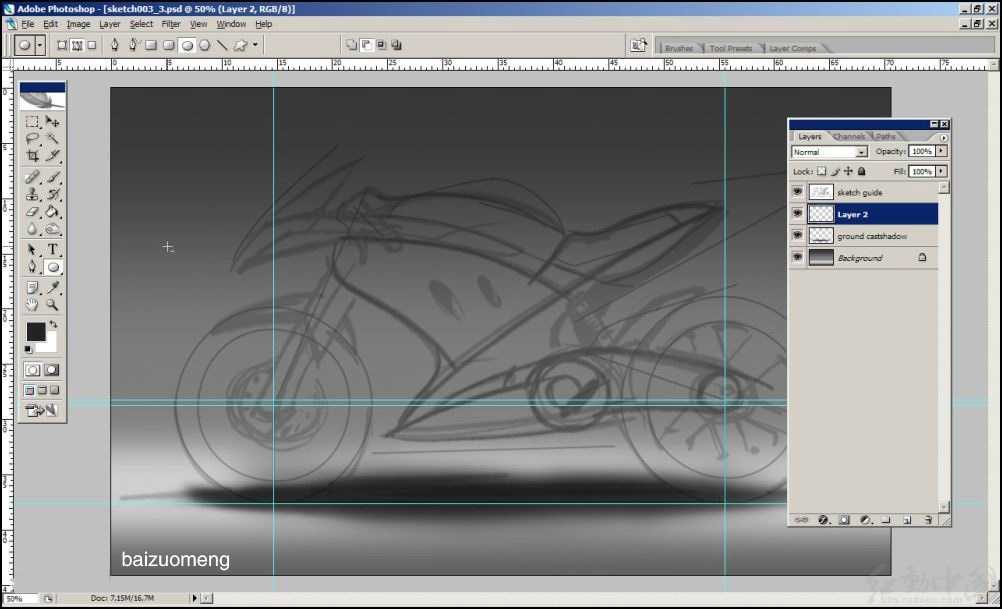The height and width of the screenshot is (609, 1002).
Task: Click the Rectangular Marquee tool
Action: (33, 121)
